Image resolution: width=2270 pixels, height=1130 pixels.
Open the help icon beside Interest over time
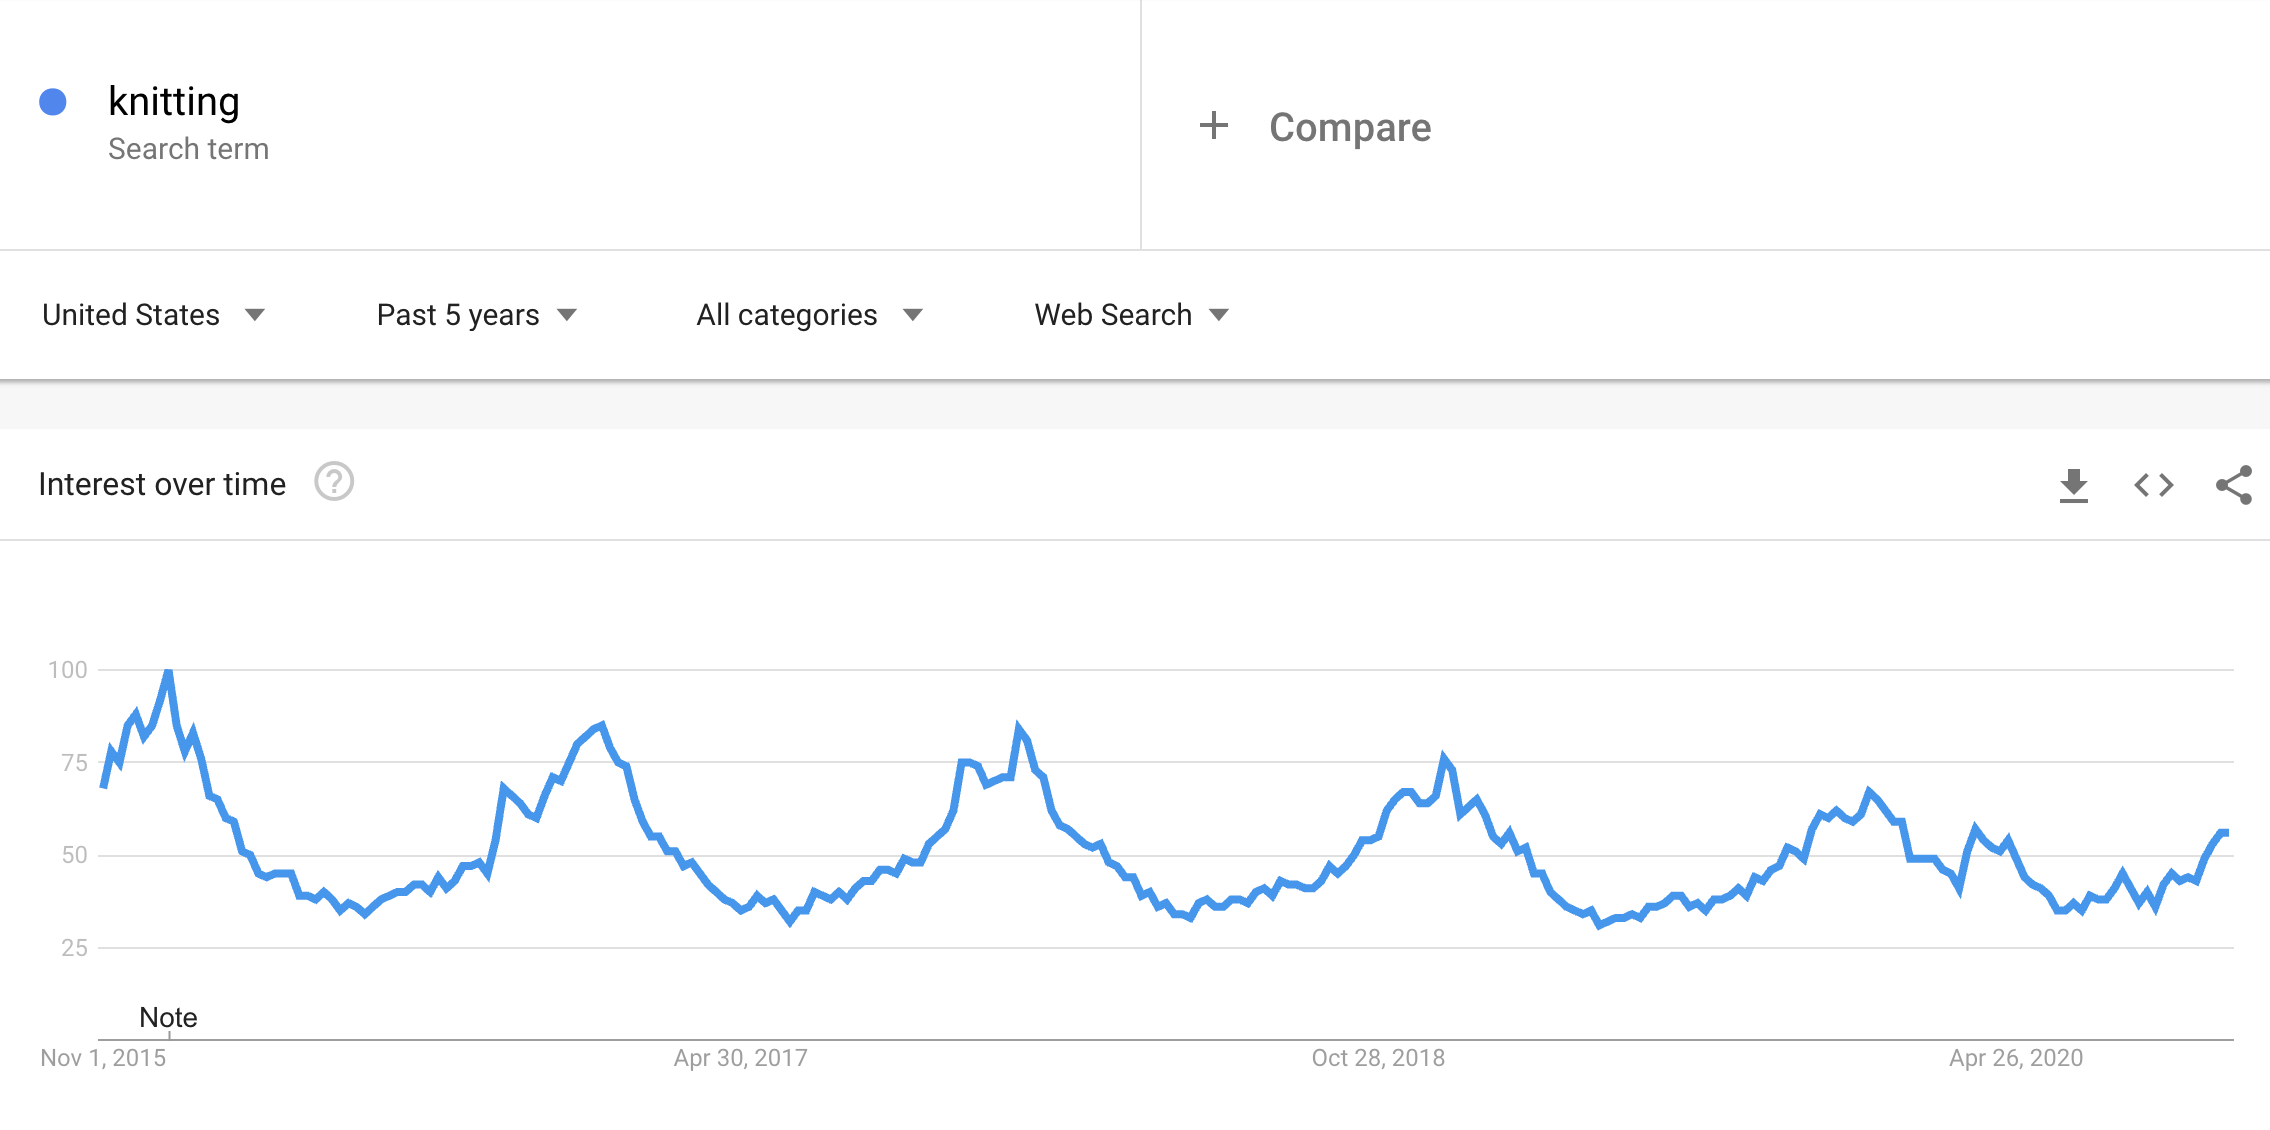click(x=334, y=482)
